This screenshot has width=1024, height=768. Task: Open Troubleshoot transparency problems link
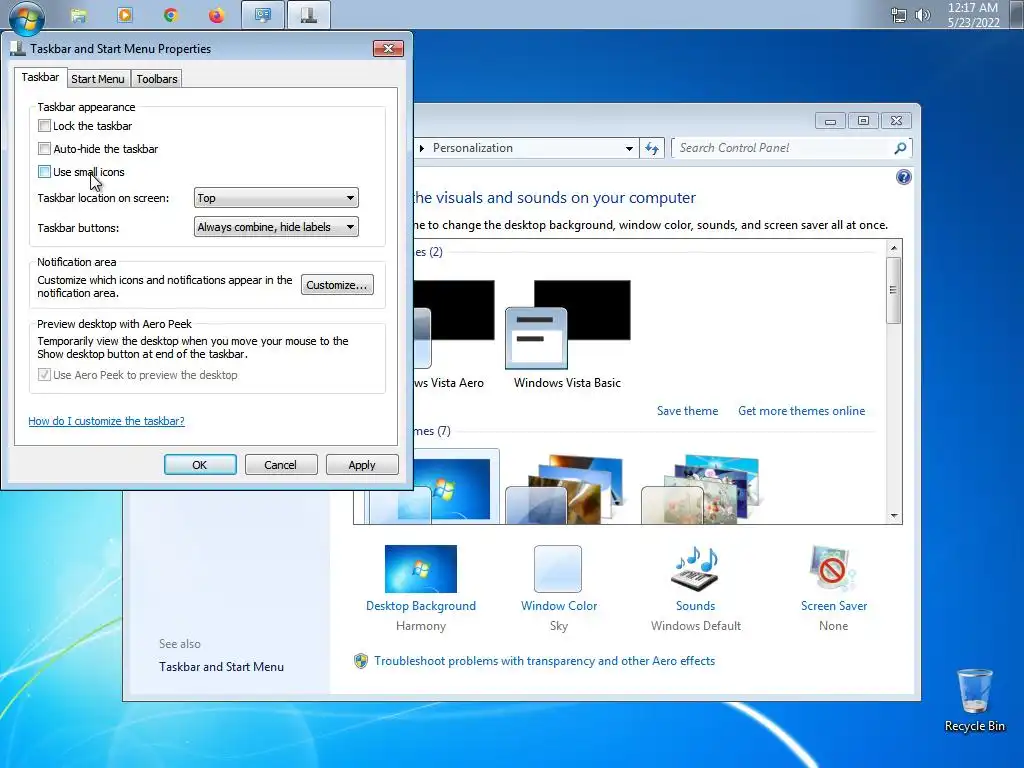tap(545, 661)
